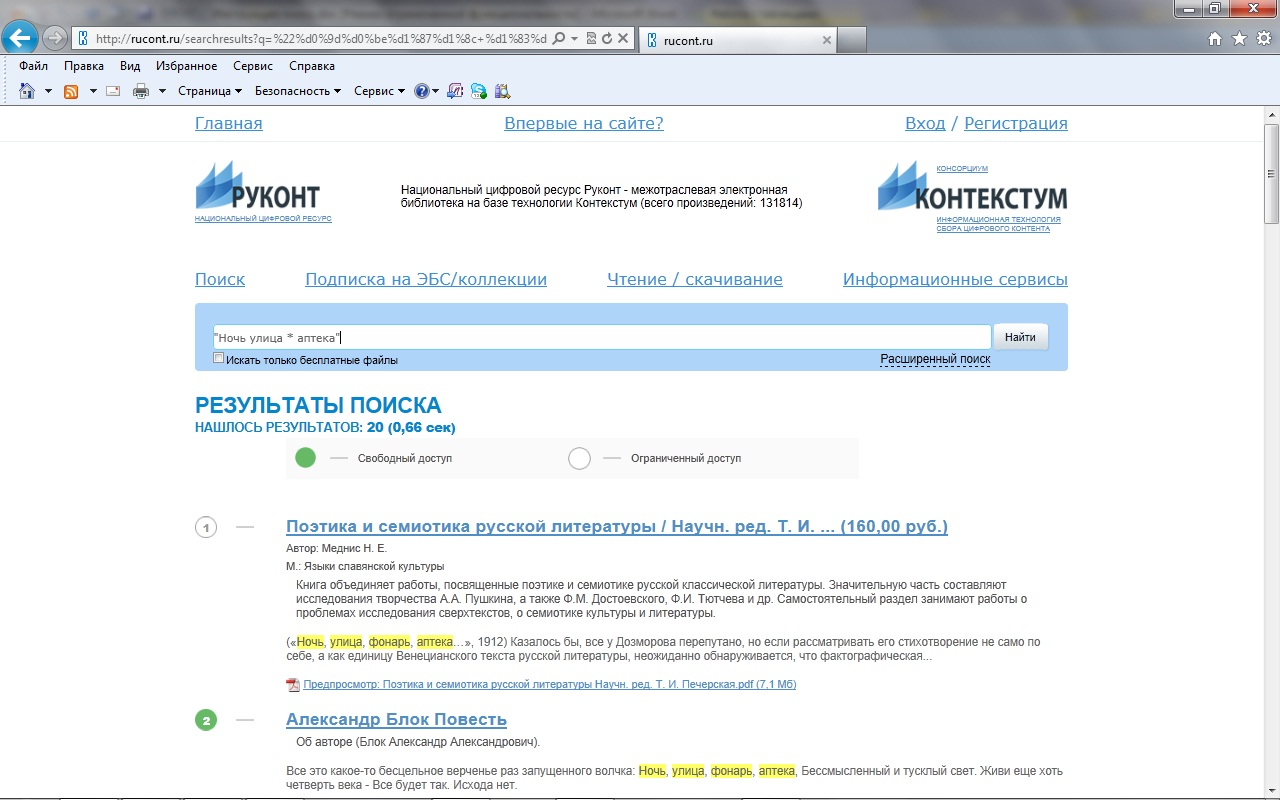Click the browser Back arrow button
Viewport: 1280px width, 800px height.
21,39
